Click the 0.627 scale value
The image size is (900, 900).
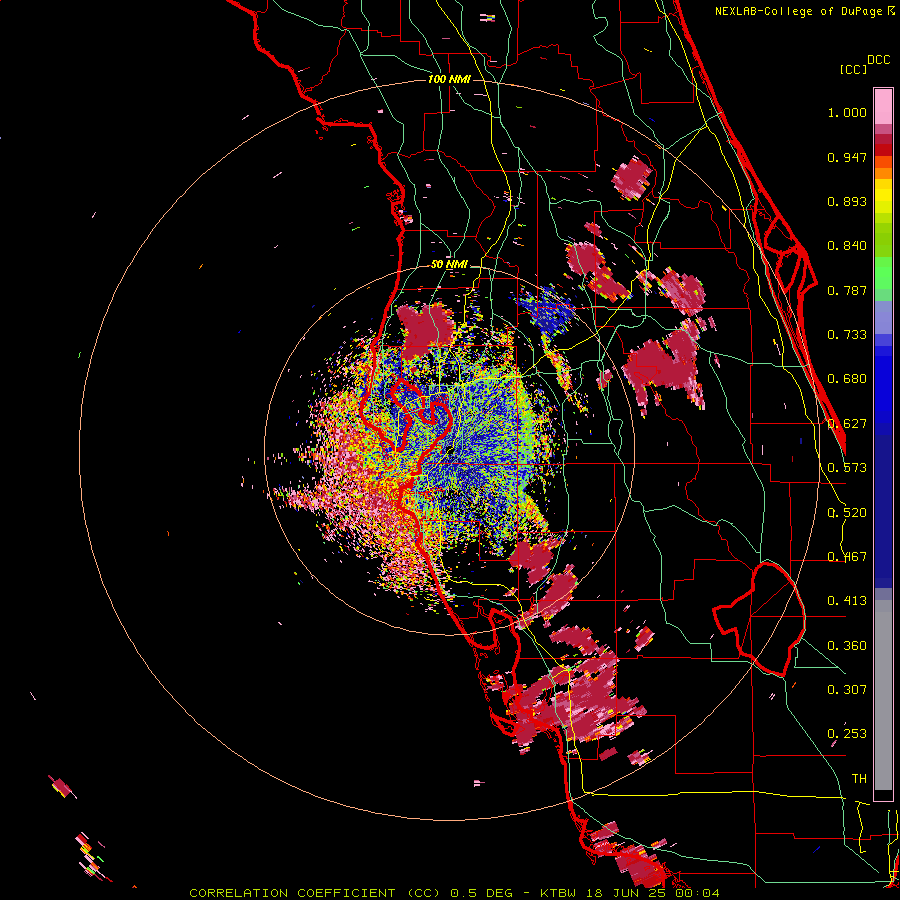point(847,424)
